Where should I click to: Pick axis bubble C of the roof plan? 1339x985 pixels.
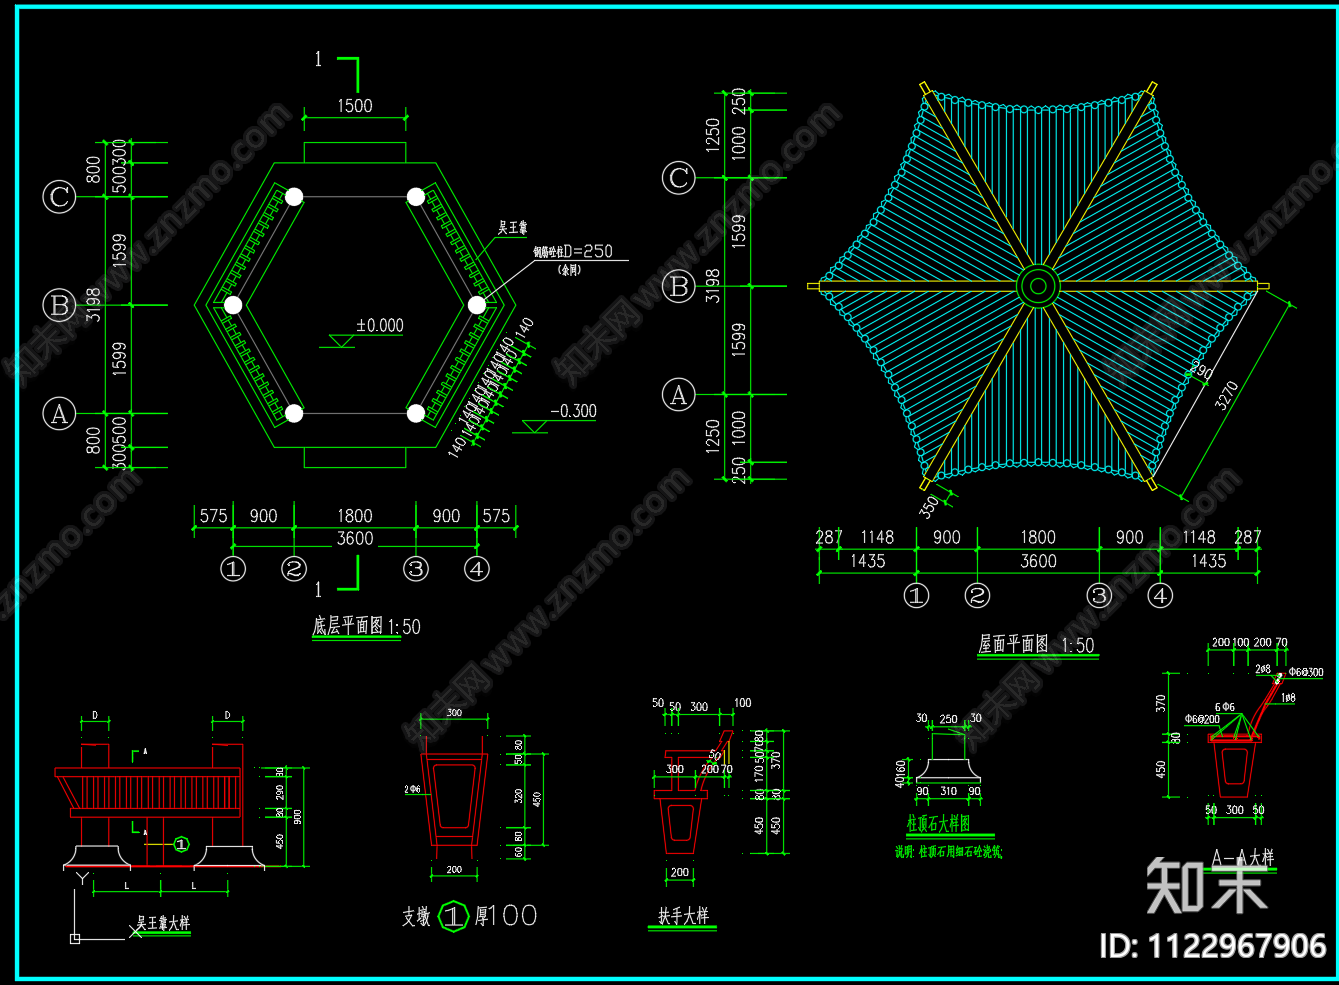coord(679,178)
